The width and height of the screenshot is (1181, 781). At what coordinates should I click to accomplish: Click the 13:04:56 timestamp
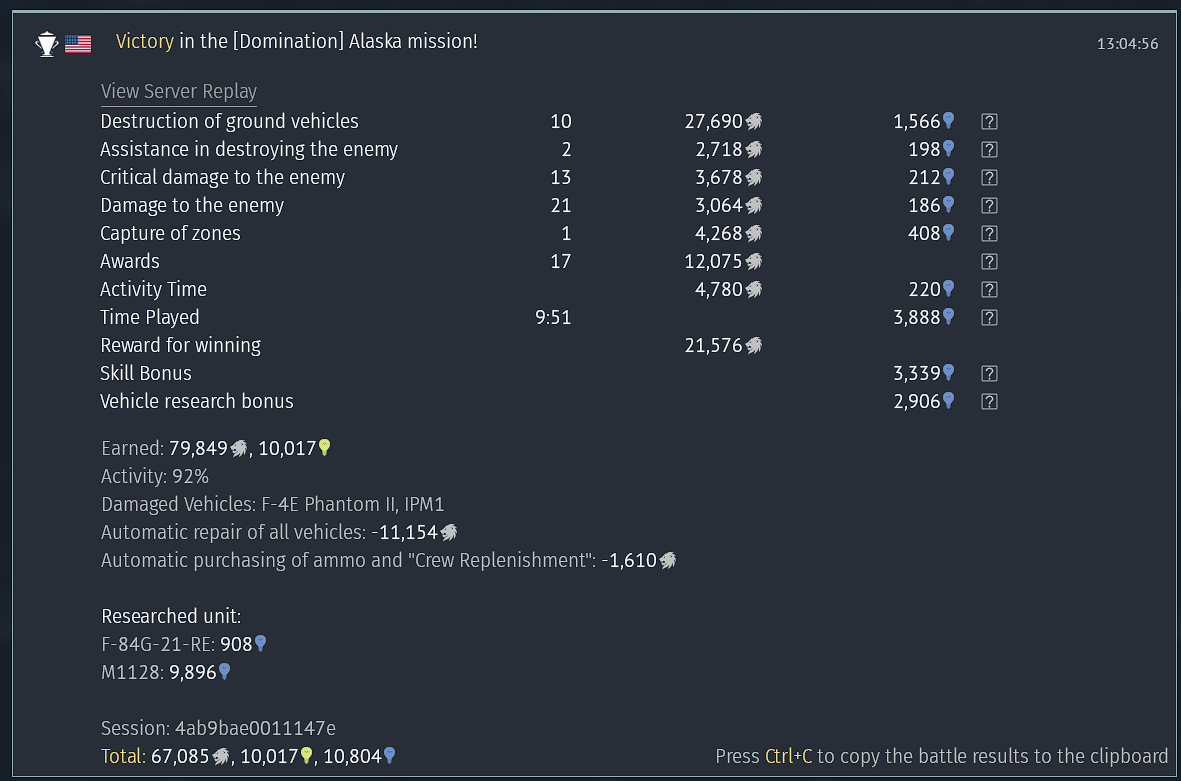[x=1127, y=44]
